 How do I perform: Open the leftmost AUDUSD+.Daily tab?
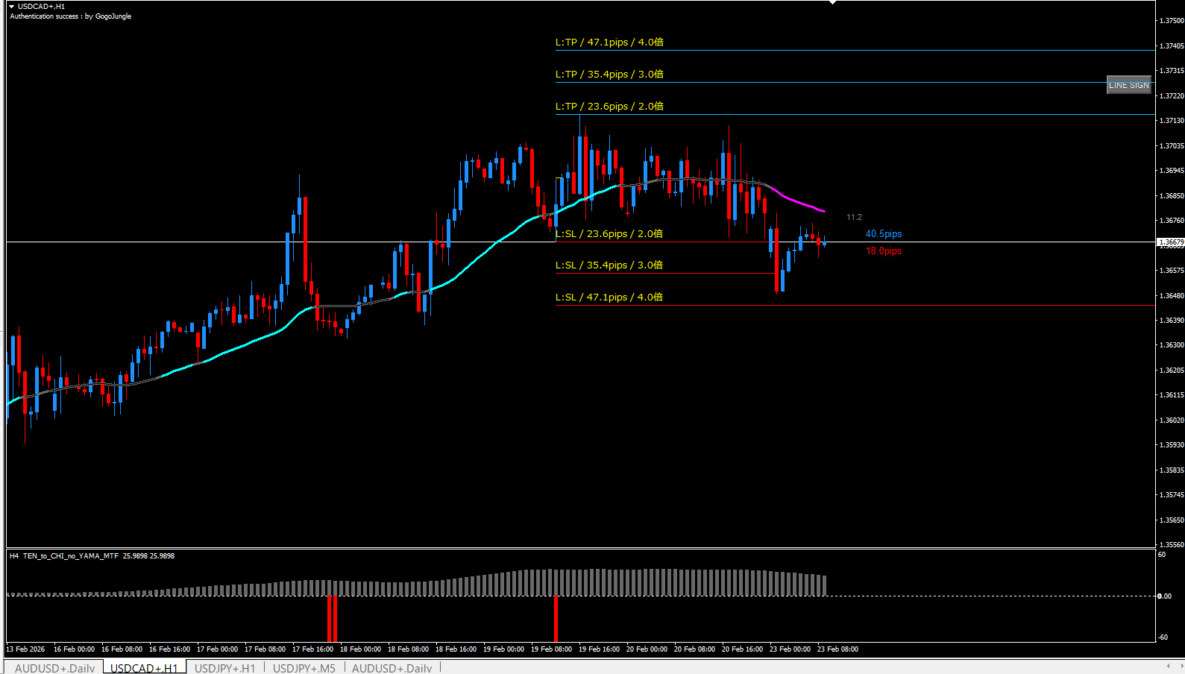tap(54, 667)
